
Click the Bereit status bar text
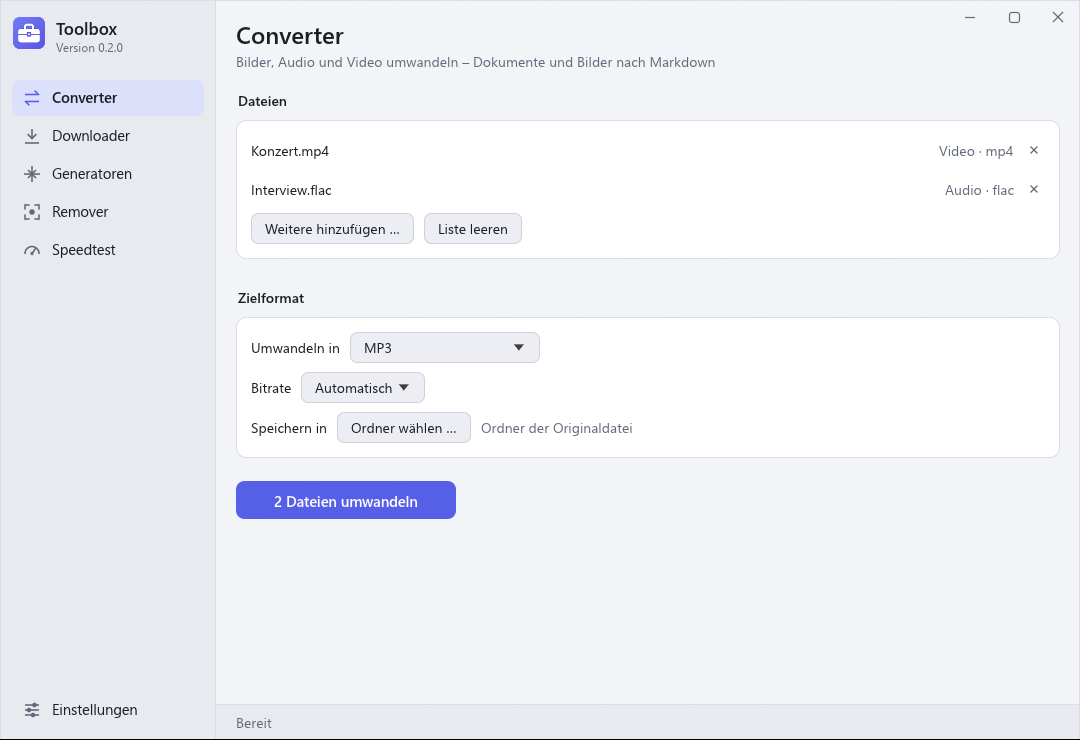(253, 723)
